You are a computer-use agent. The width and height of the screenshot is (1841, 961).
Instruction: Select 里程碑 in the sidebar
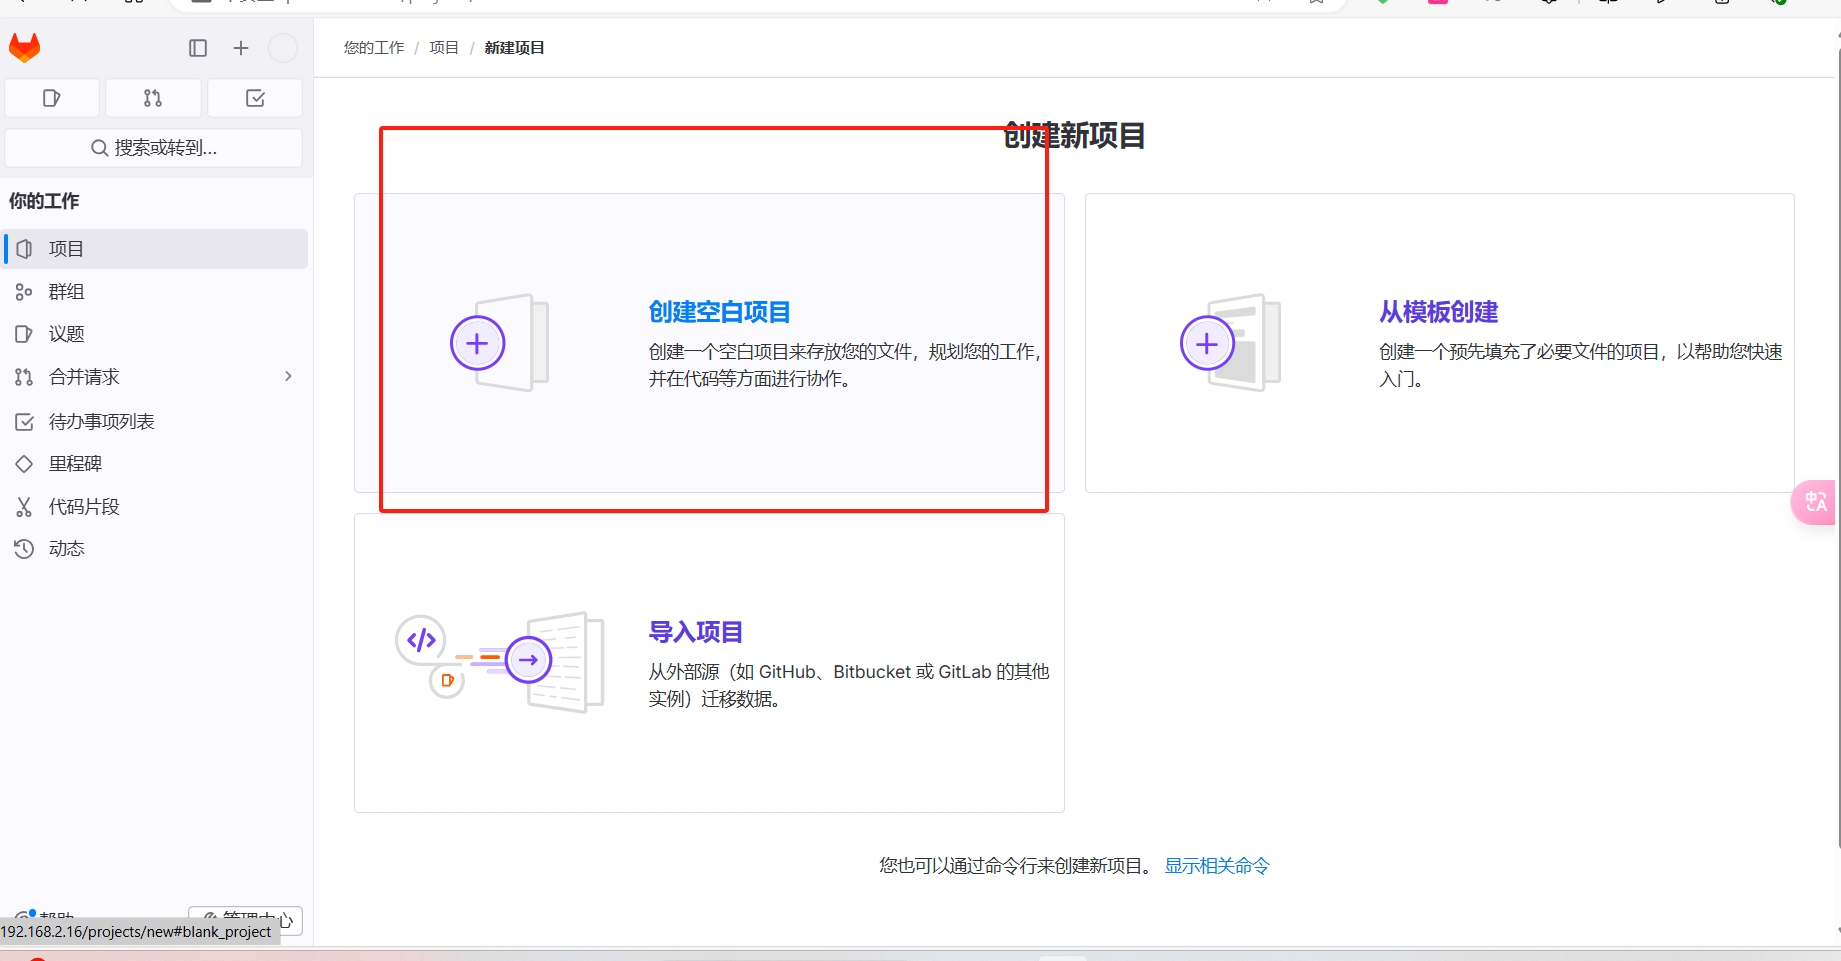156,464
